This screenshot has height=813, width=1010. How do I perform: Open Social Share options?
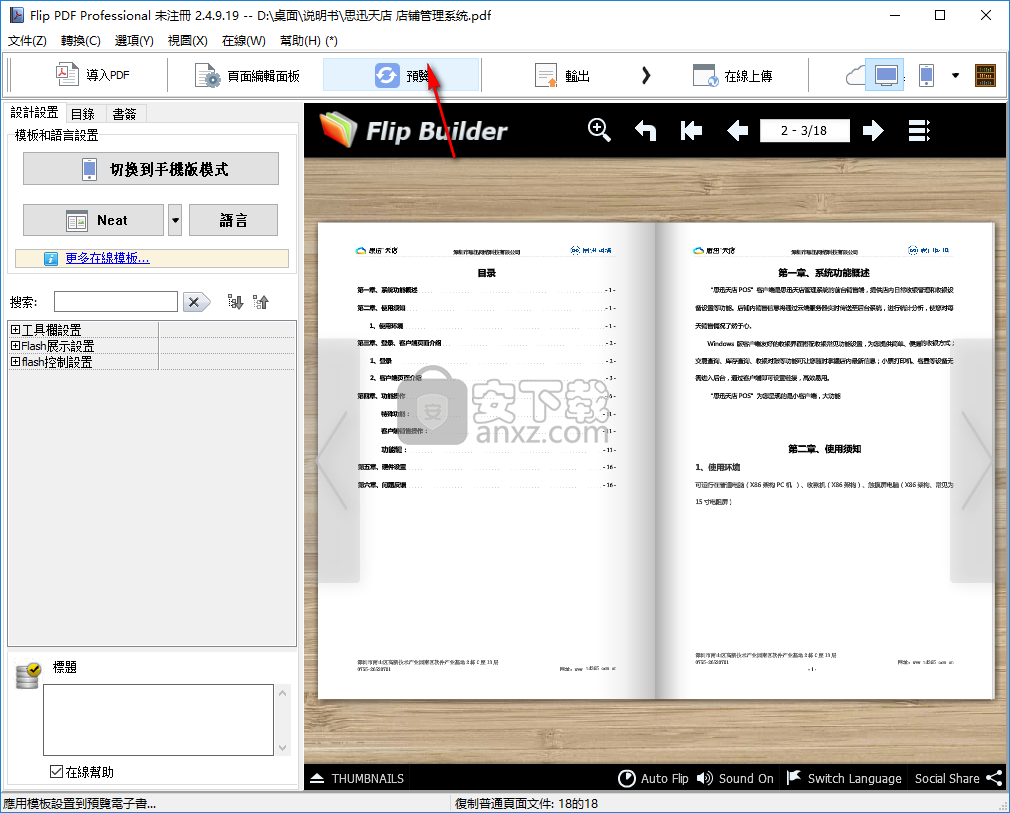click(958, 778)
